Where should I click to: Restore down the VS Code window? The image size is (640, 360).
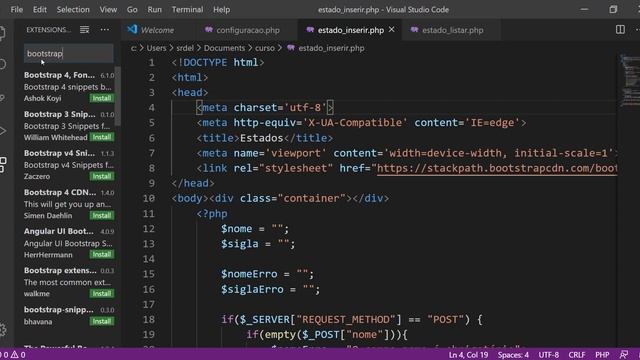(613, 9)
